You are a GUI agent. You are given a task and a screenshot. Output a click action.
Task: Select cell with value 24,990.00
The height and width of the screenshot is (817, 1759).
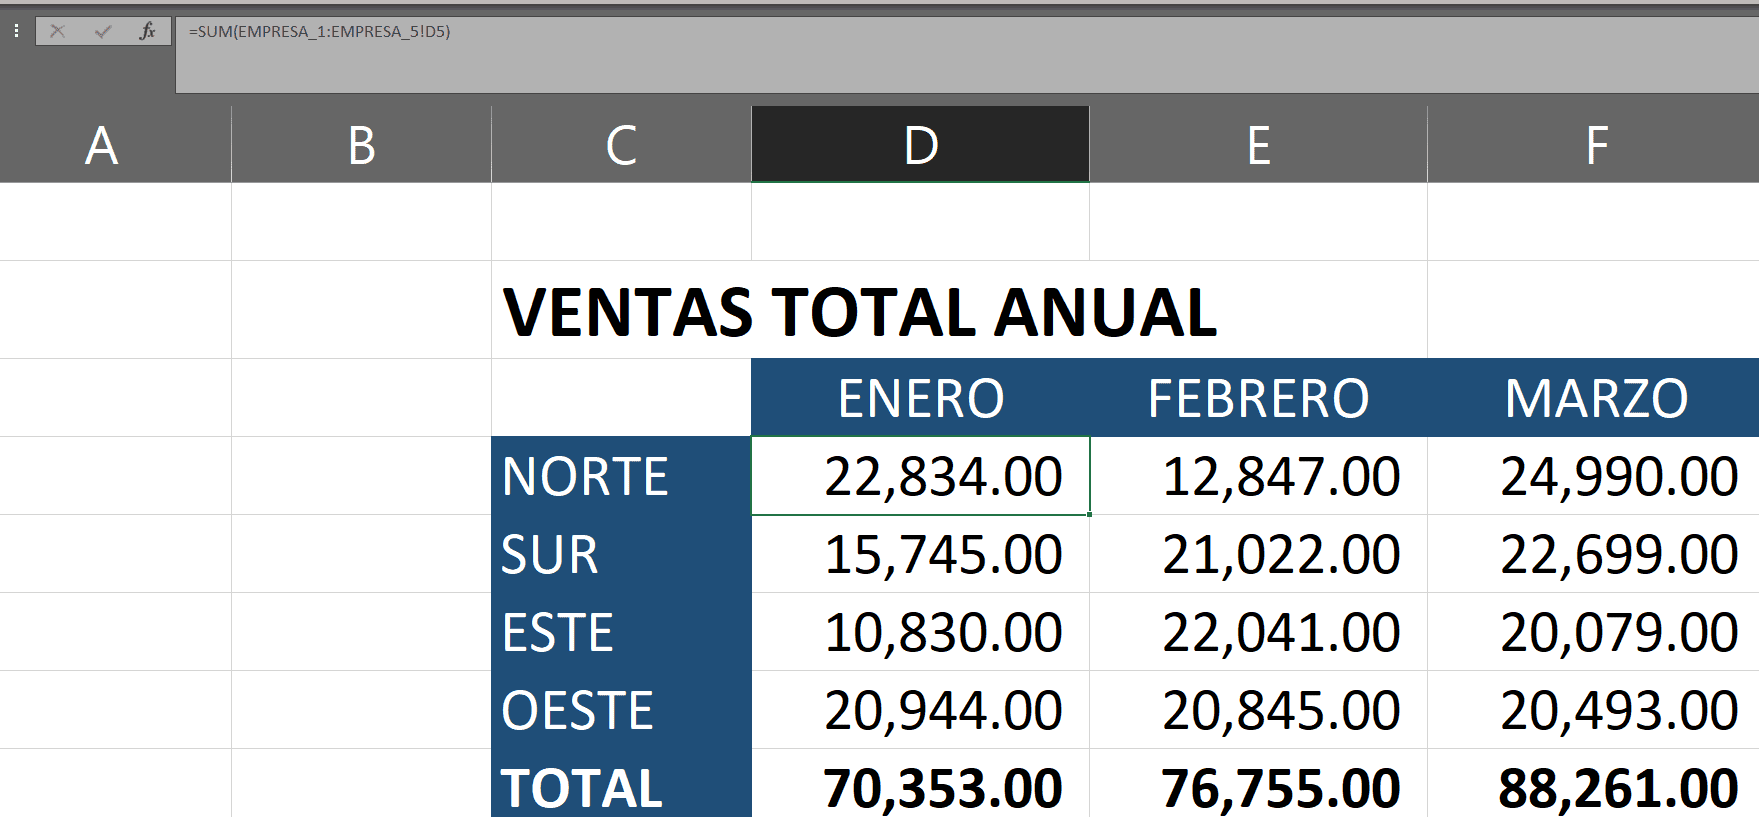pos(1594,476)
